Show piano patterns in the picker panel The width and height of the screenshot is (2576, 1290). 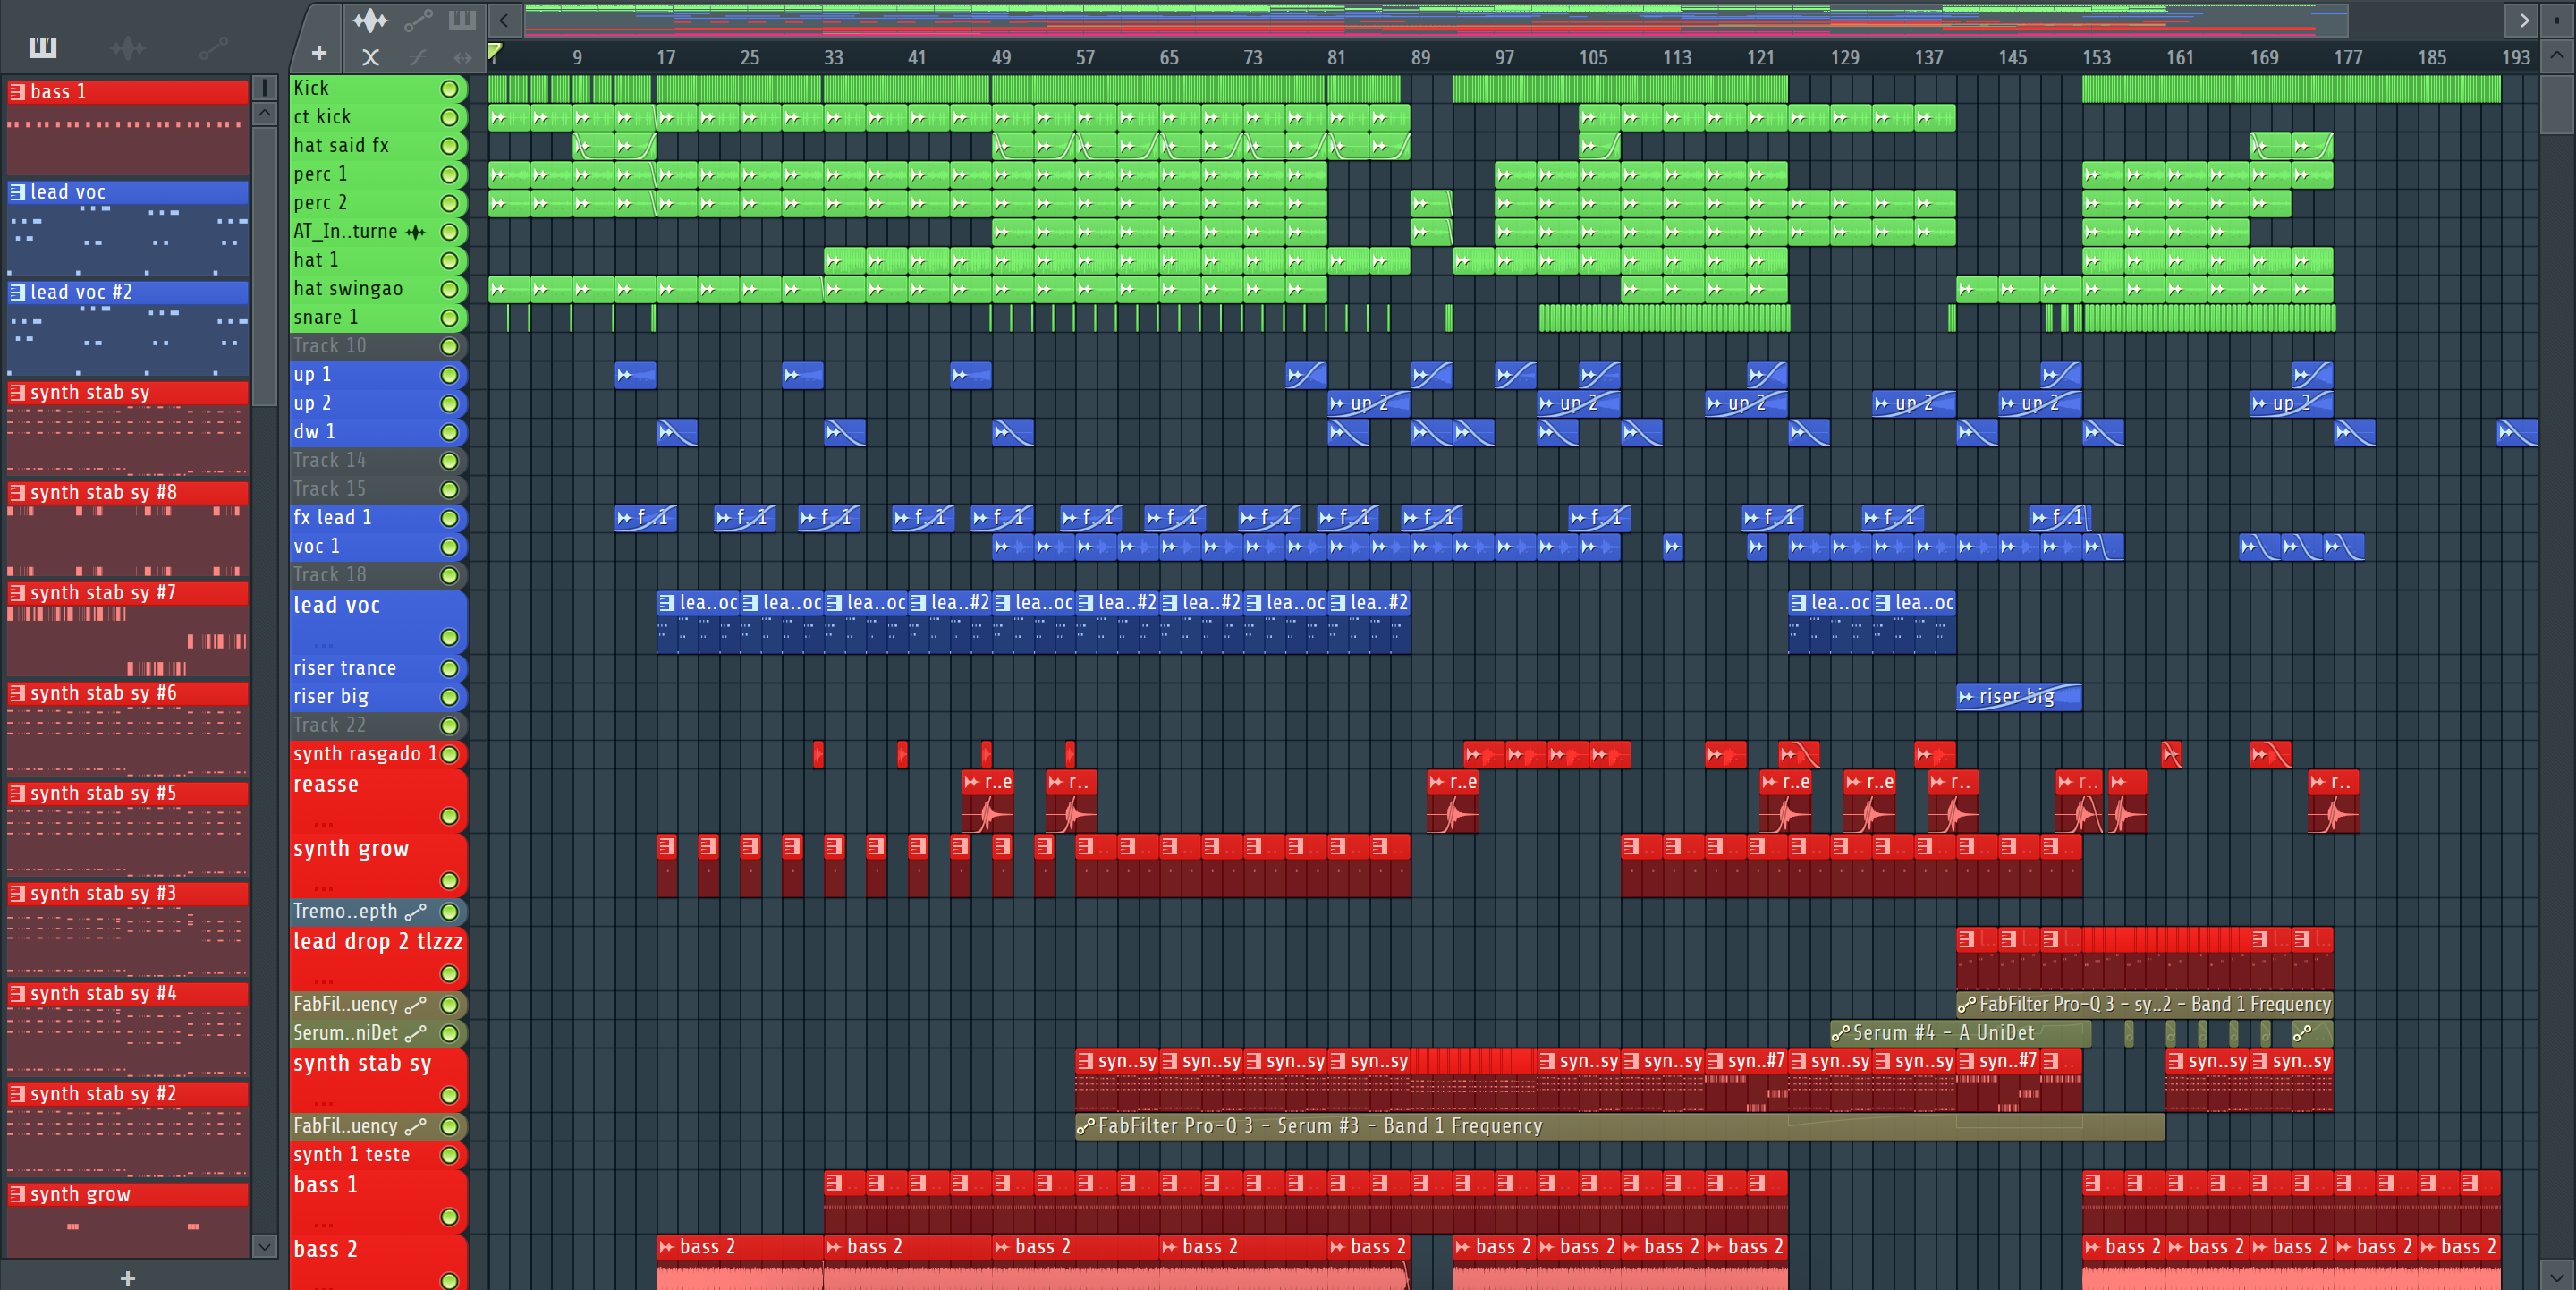coord(42,47)
